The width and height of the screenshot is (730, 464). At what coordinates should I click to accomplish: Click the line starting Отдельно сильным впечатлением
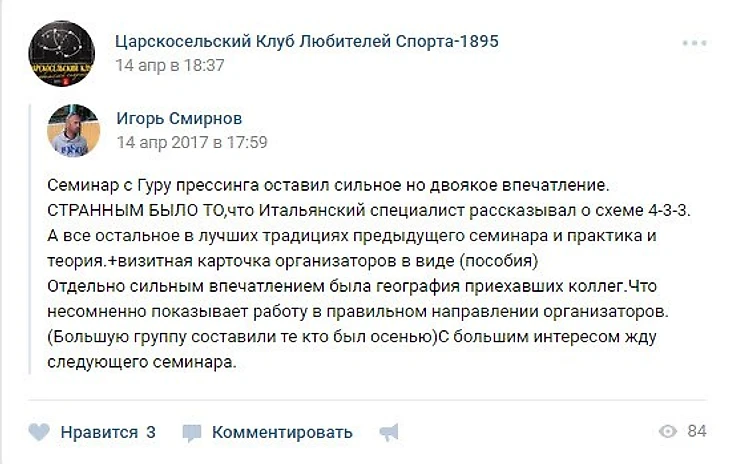(x=351, y=286)
